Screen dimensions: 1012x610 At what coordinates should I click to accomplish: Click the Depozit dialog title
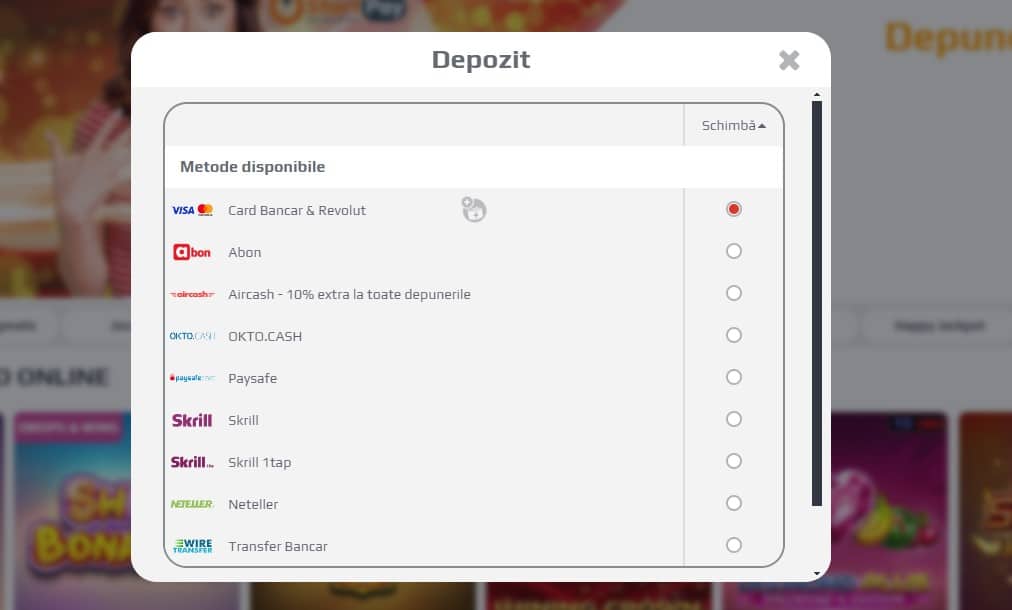[481, 59]
